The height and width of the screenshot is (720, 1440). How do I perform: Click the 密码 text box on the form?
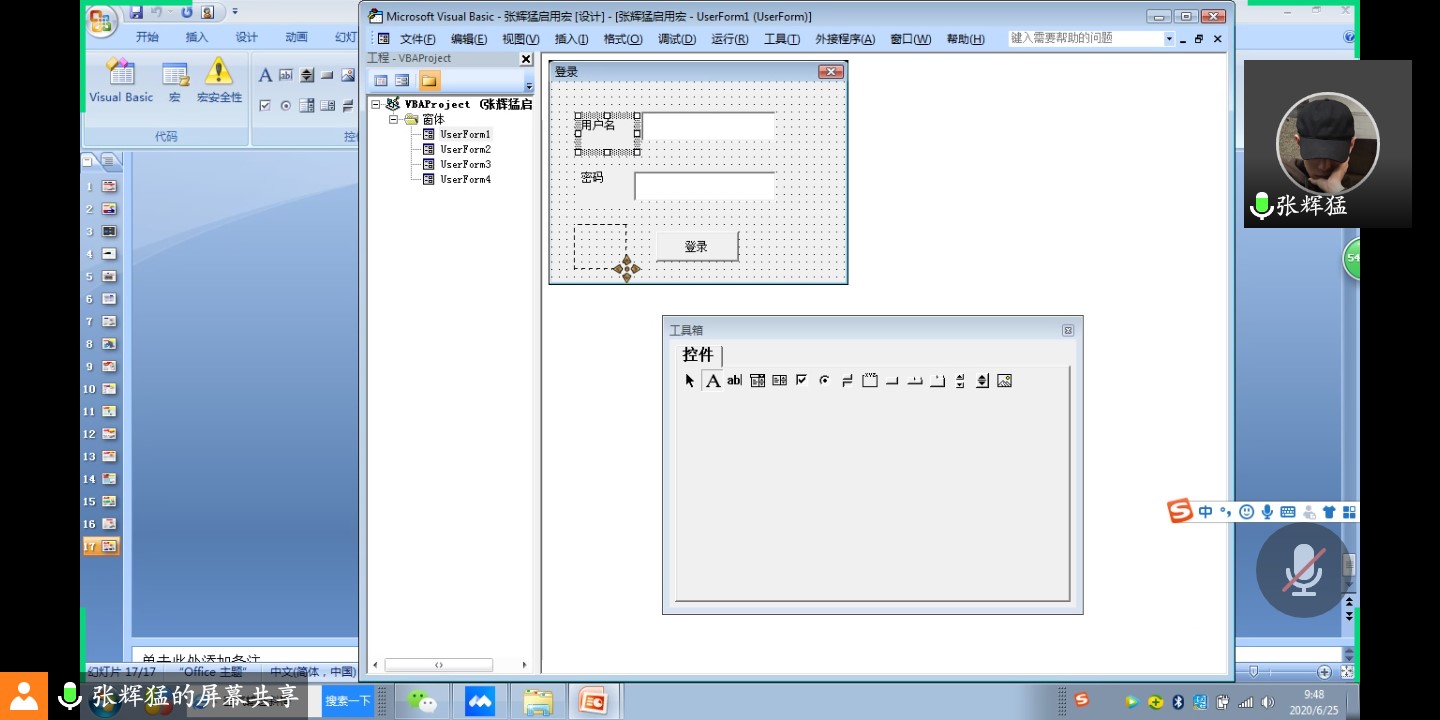click(x=705, y=186)
